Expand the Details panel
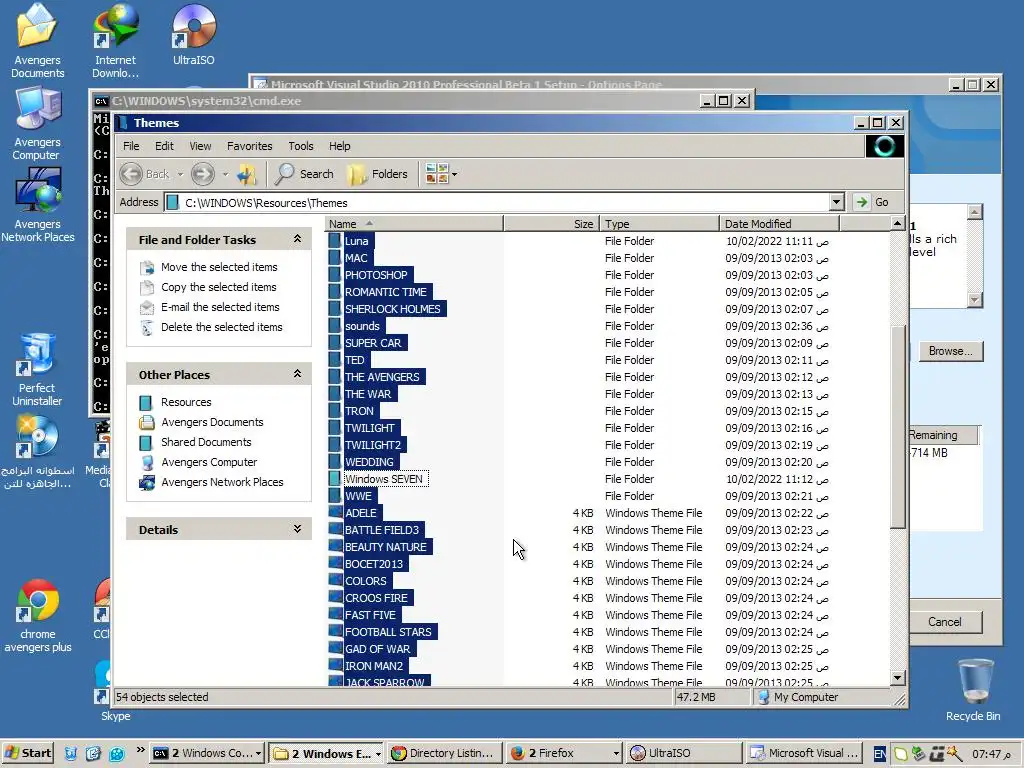The height and width of the screenshot is (768, 1024). (297, 529)
